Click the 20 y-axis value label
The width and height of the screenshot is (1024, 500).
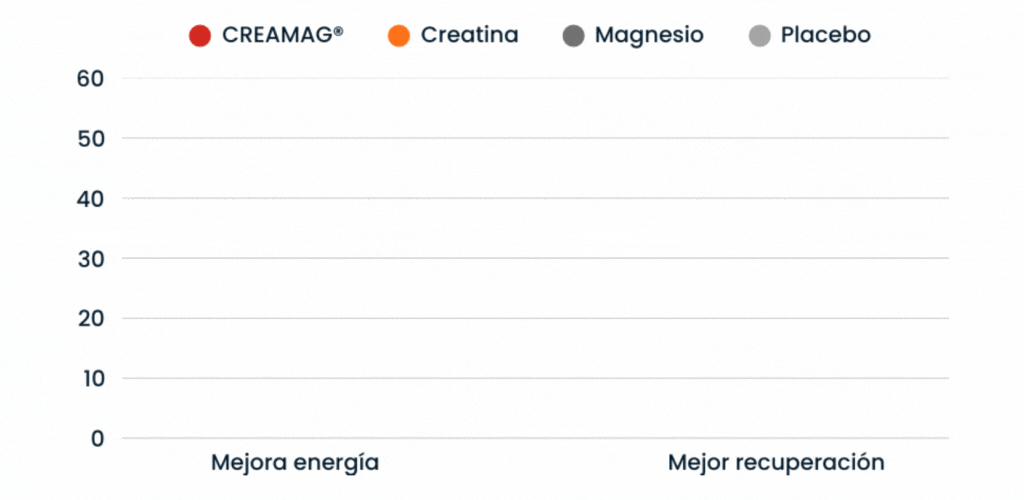[91, 318]
